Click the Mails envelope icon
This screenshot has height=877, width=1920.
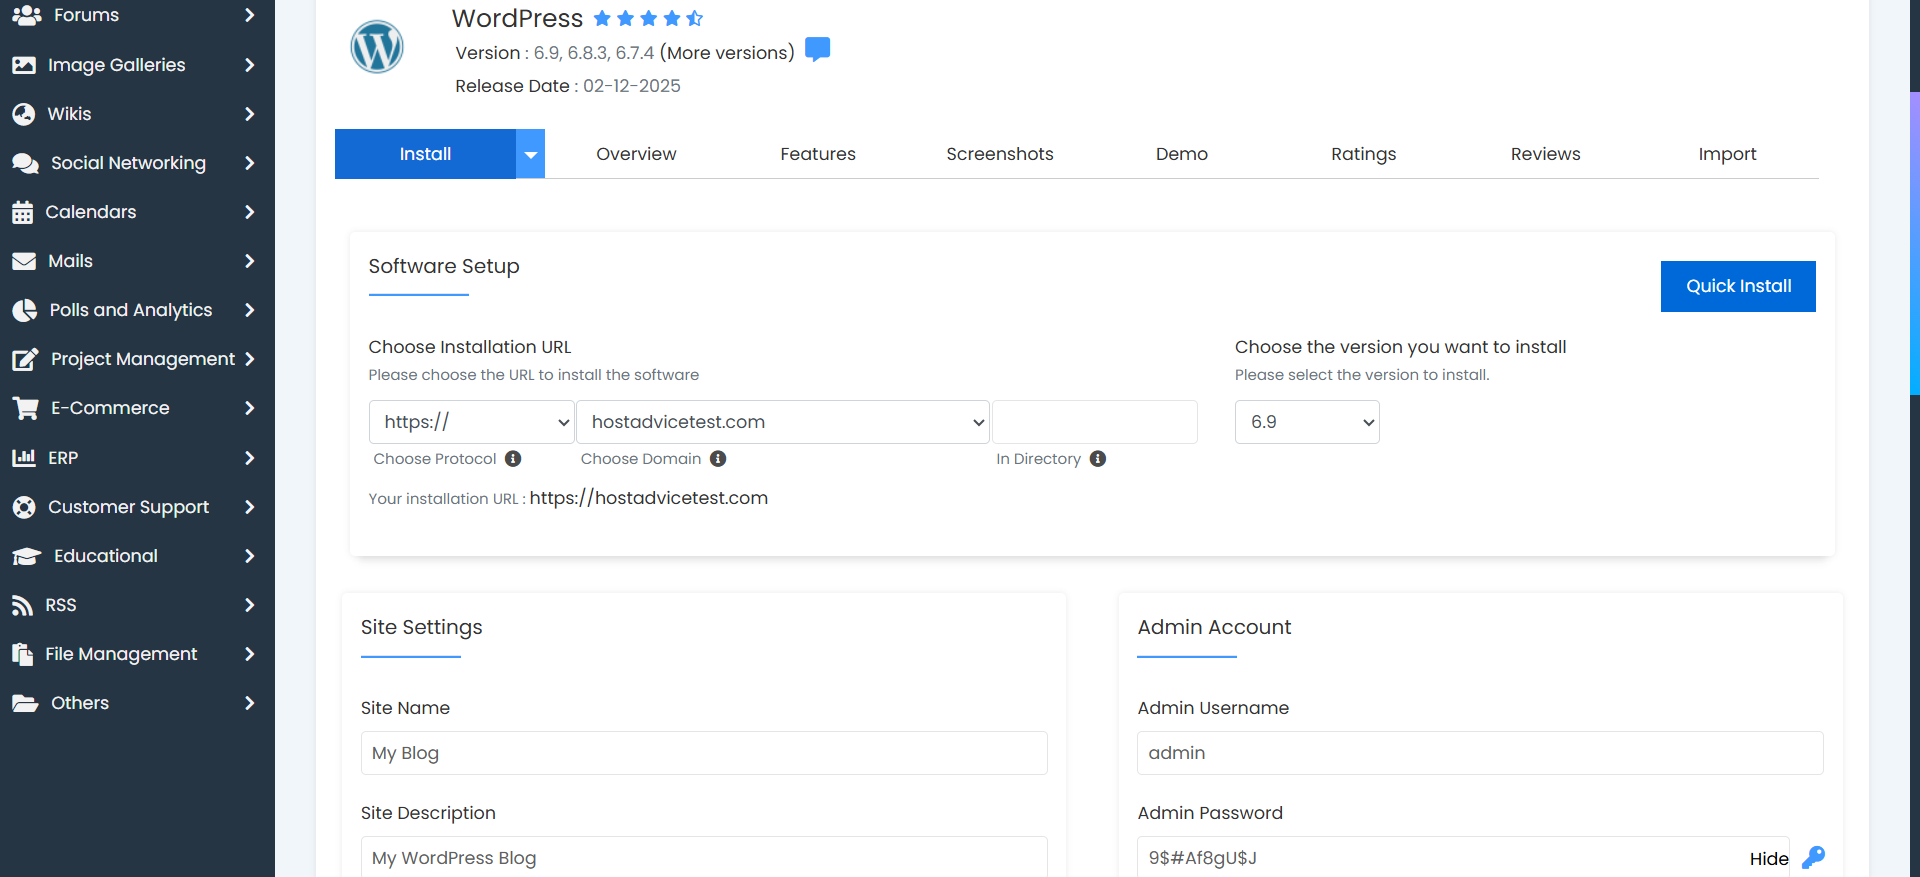click(x=24, y=261)
